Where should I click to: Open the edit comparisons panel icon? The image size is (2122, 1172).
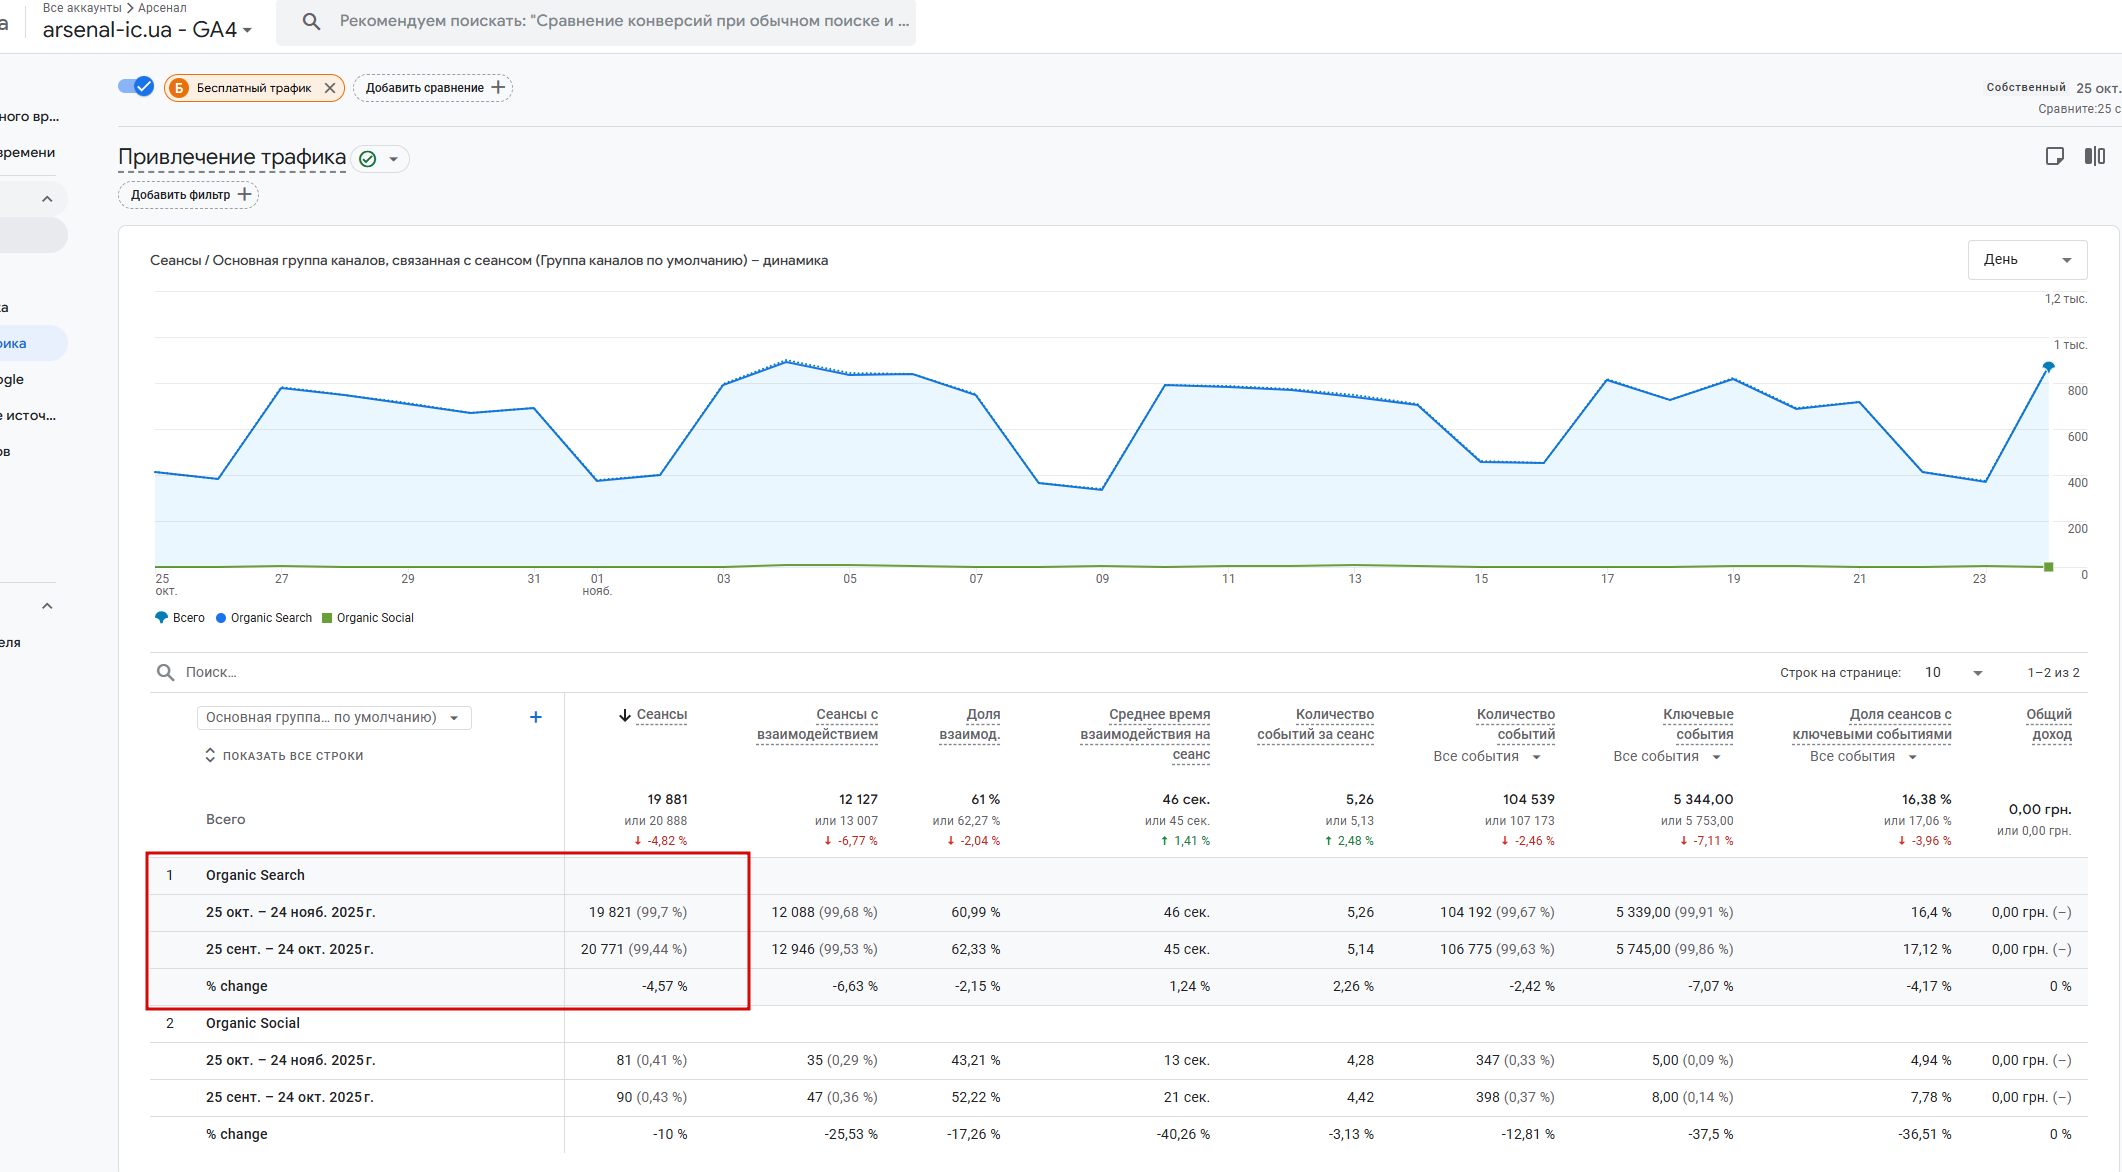[x=2094, y=156]
